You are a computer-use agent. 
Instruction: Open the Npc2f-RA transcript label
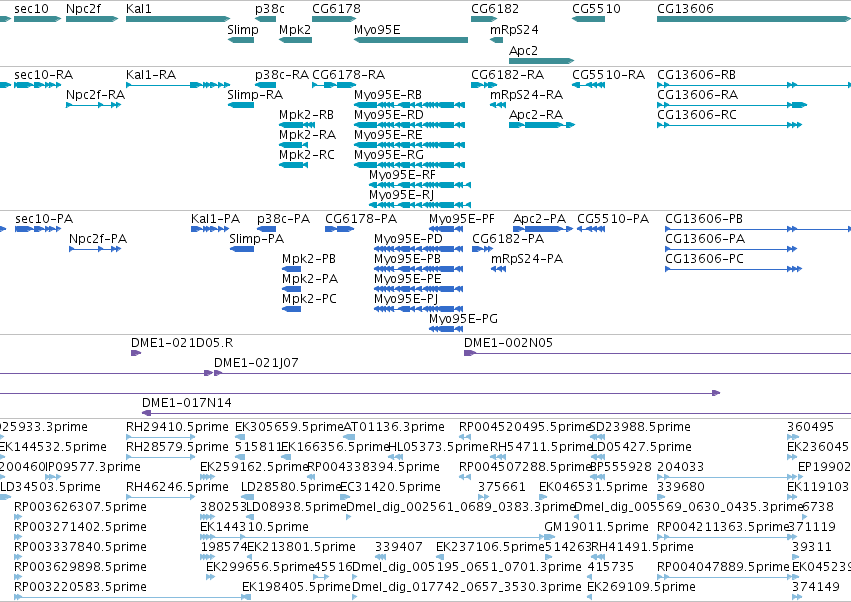click(96, 95)
